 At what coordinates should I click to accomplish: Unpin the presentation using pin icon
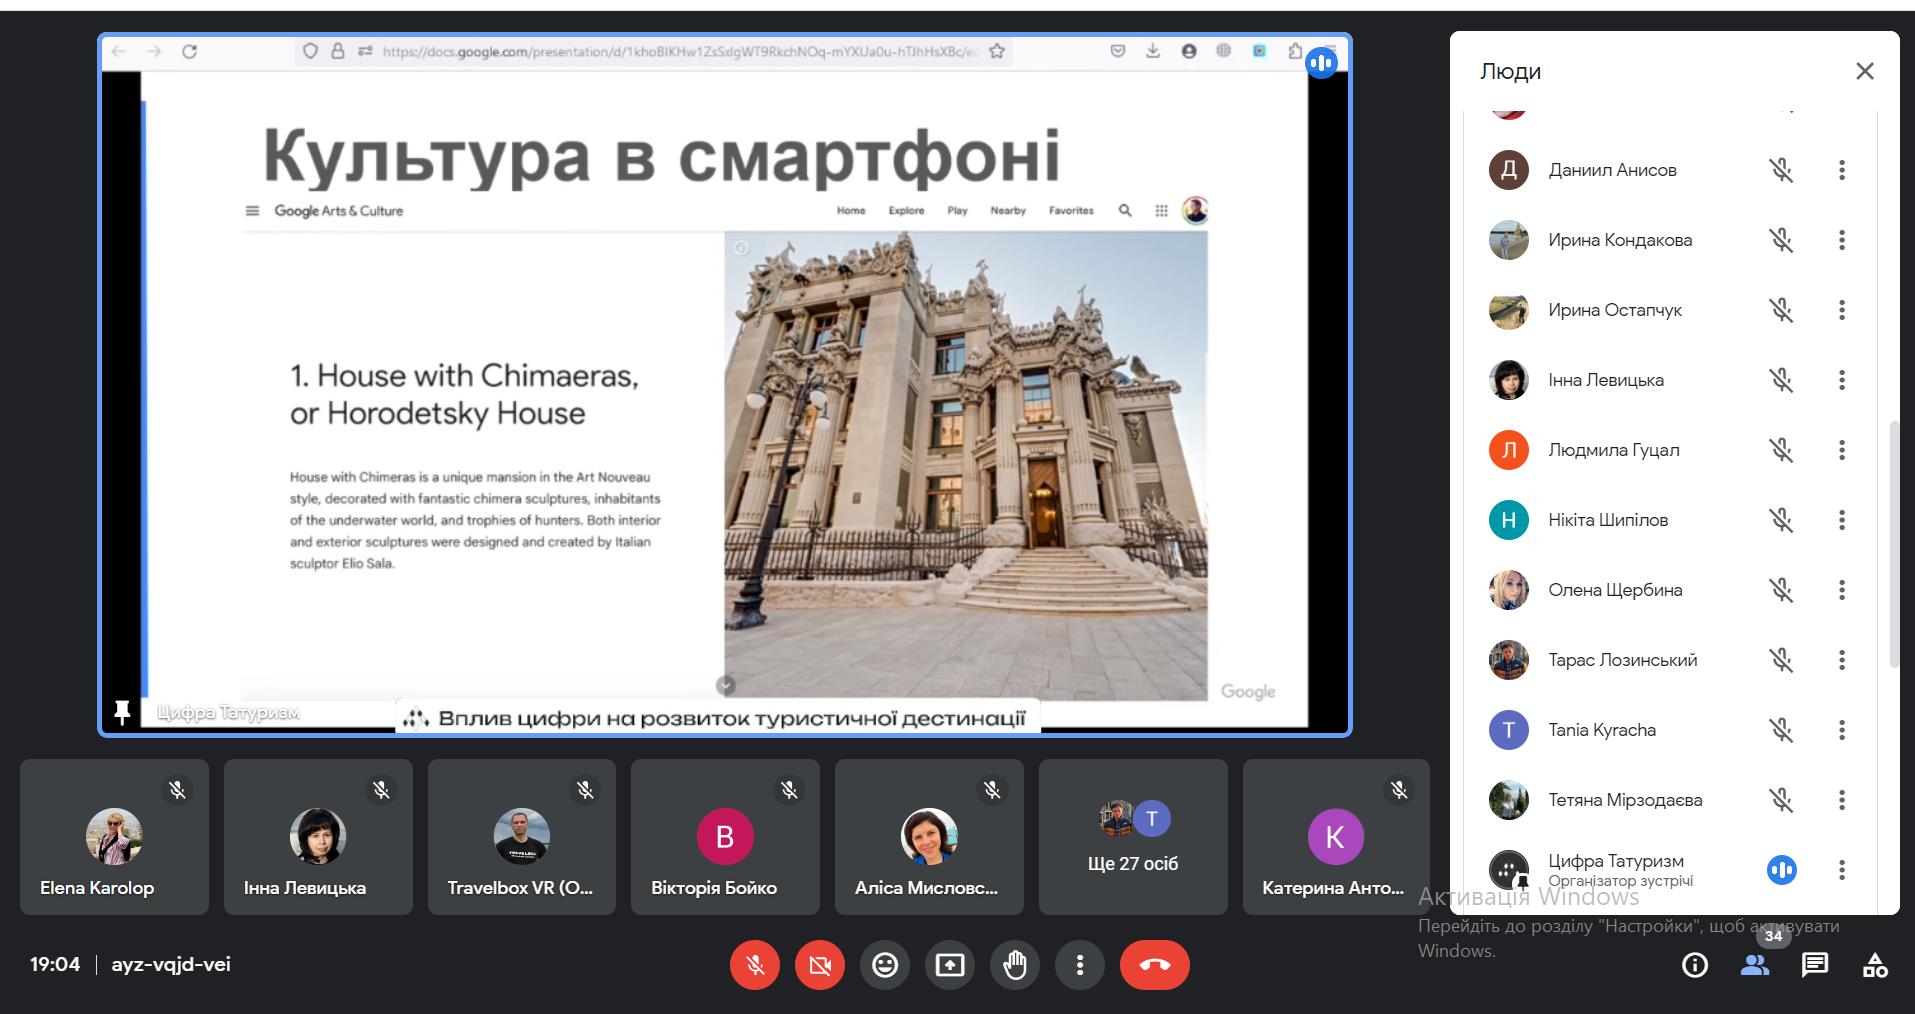(x=122, y=712)
